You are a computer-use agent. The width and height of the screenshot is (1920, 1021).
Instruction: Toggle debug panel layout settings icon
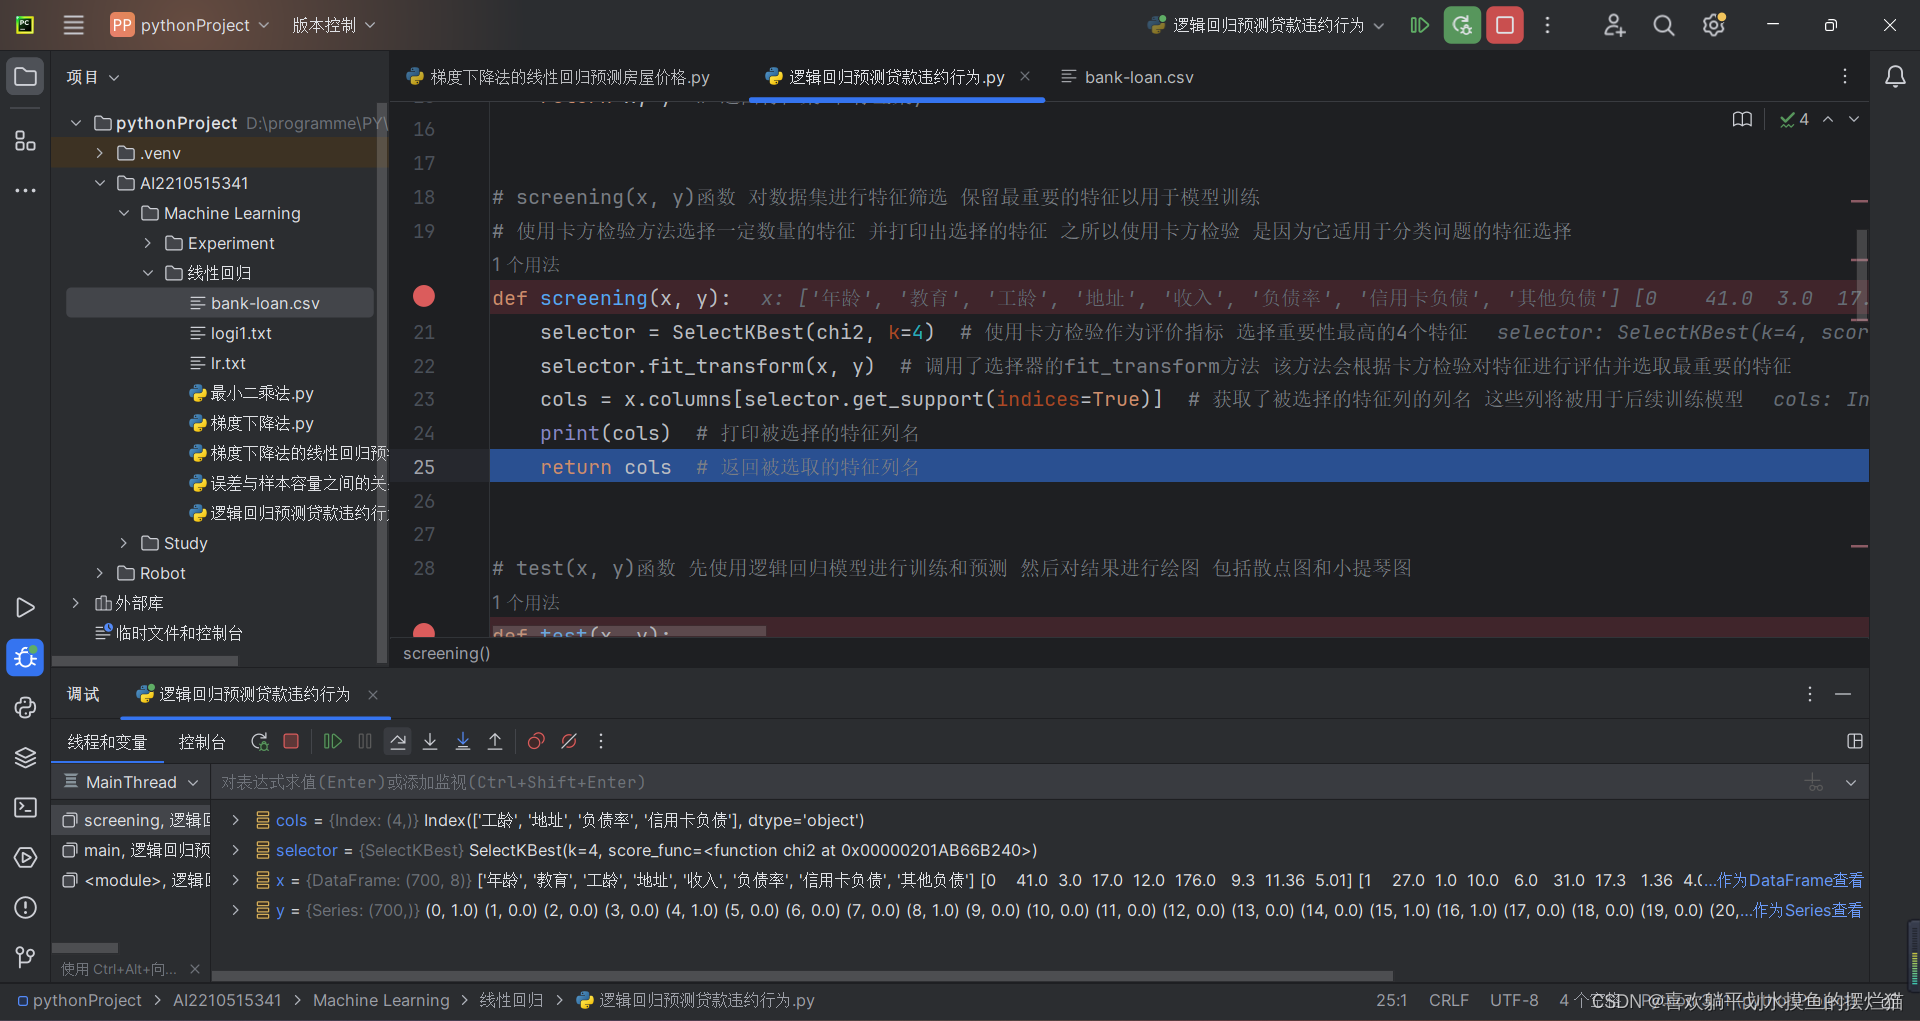(1855, 742)
